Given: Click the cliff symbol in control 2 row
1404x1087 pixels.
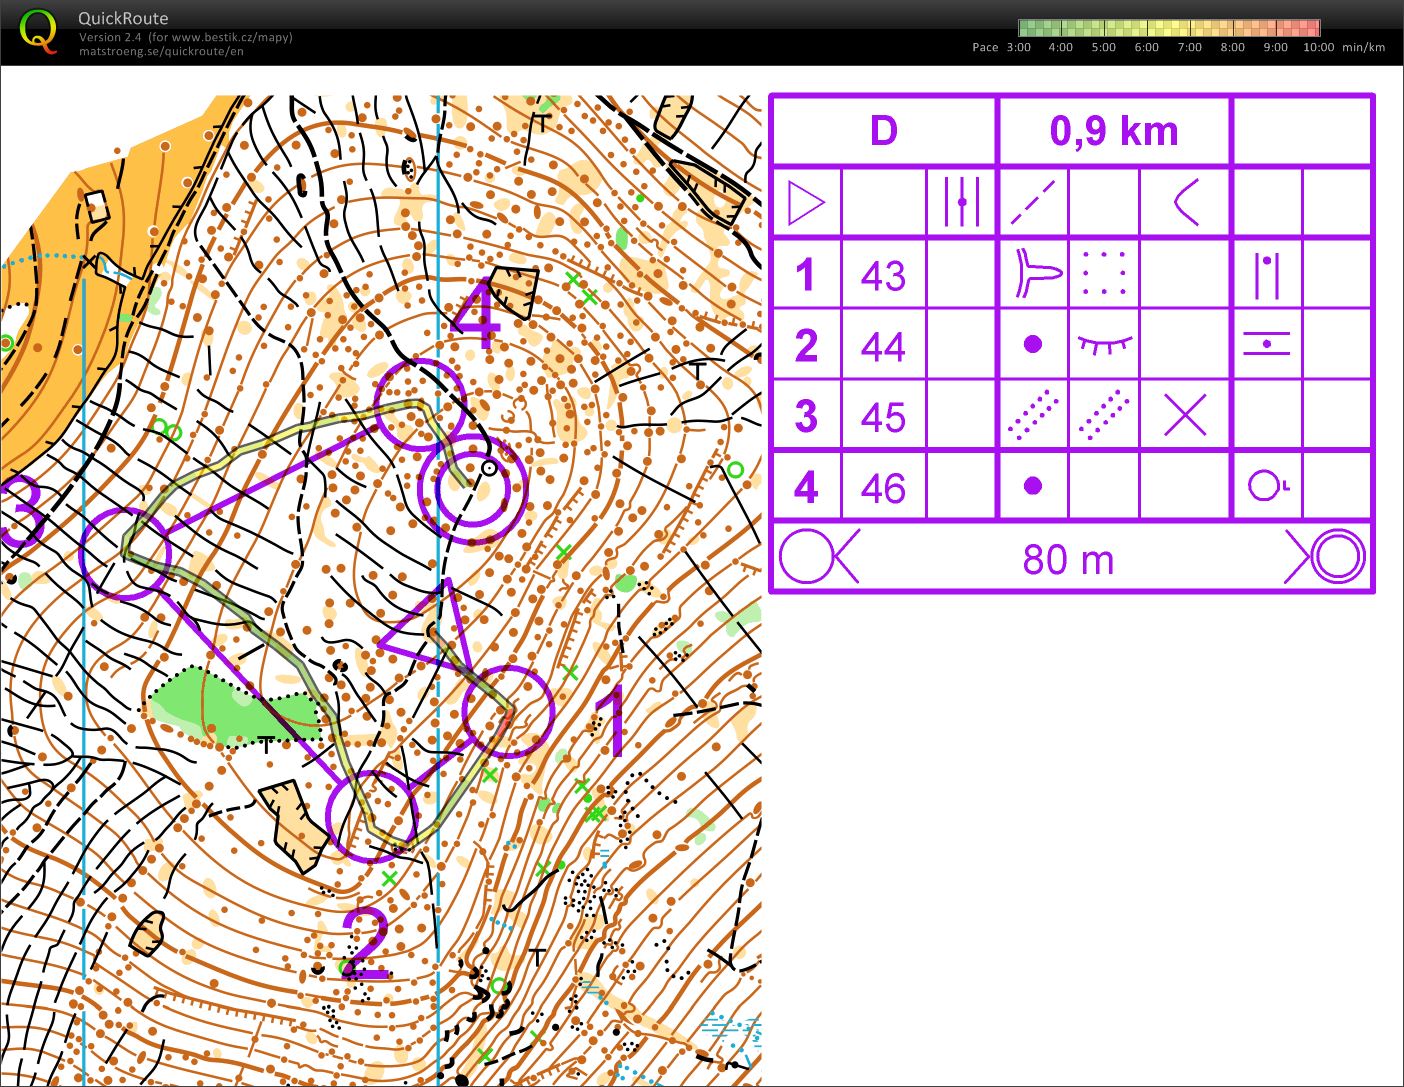Looking at the screenshot, I should [x=1104, y=345].
